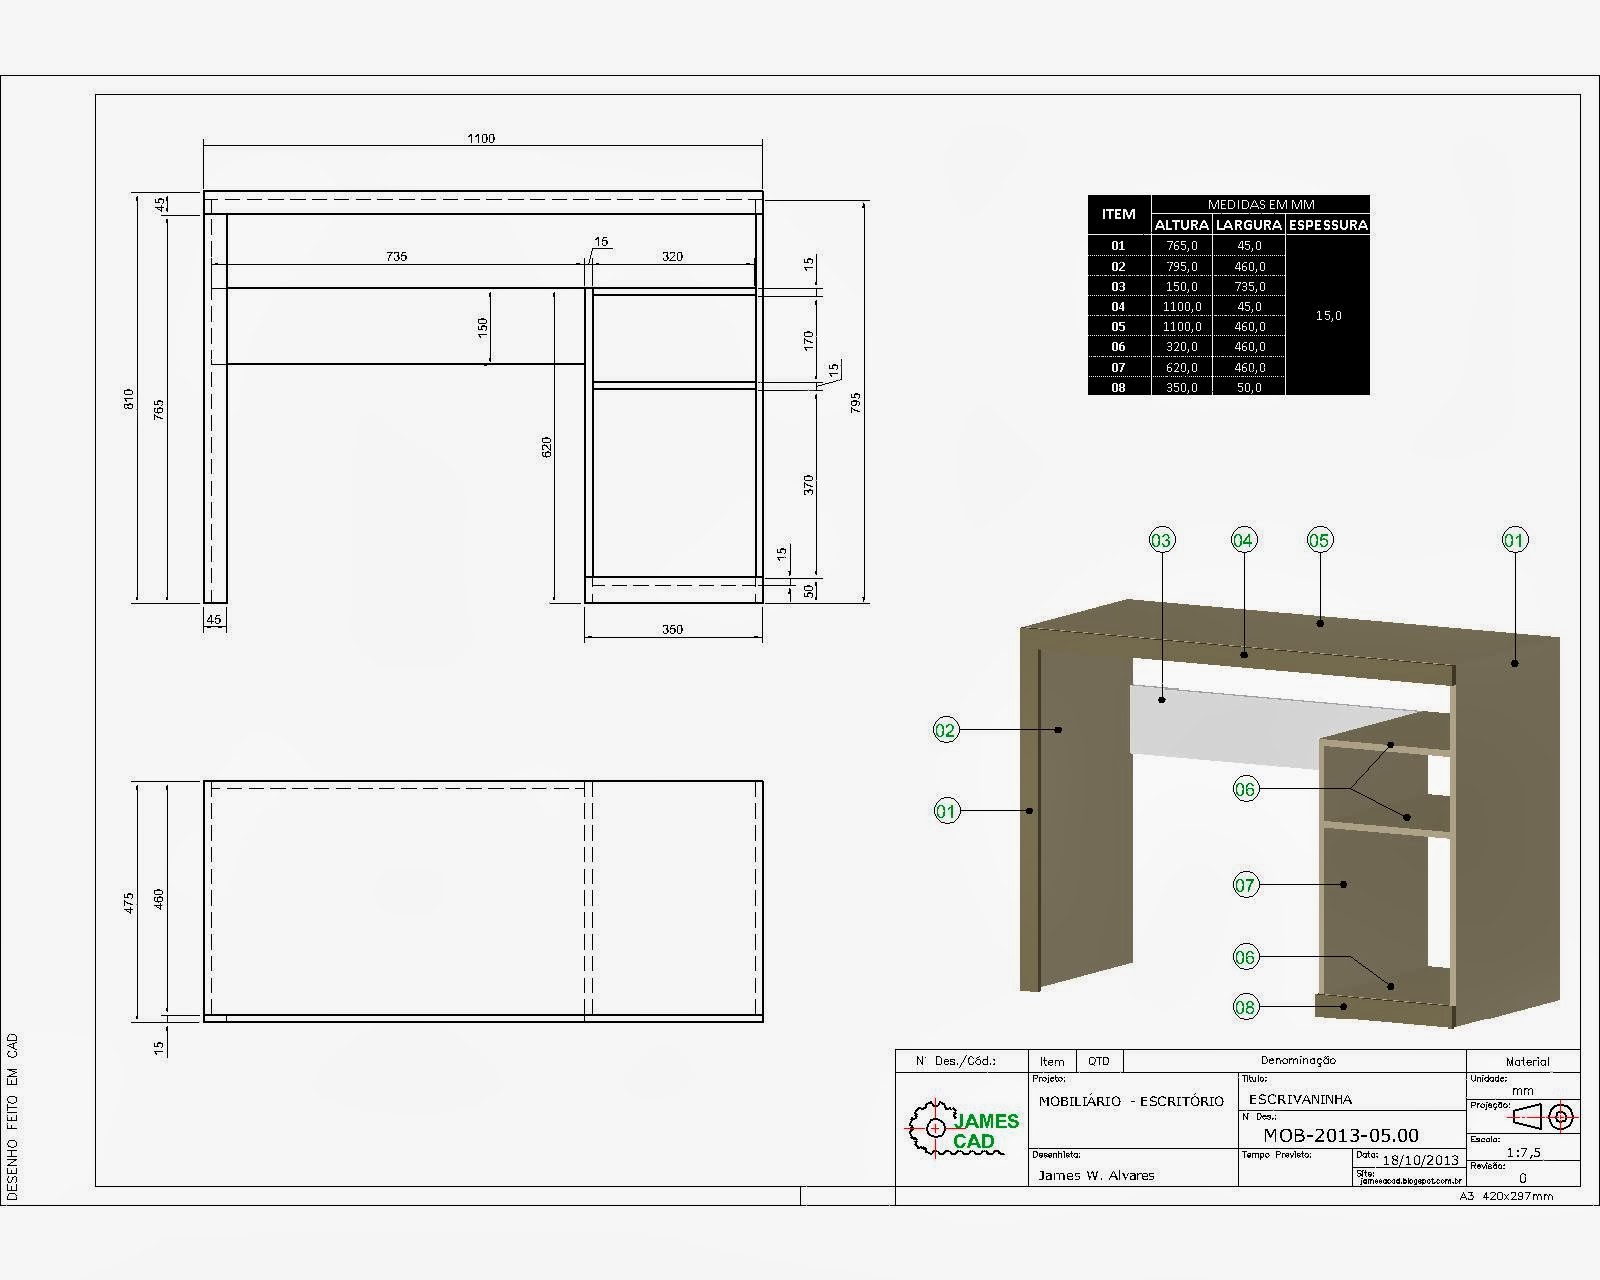Click the Denominação header in title block
The height and width of the screenshot is (1280, 1600).
[x=1297, y=1060]
